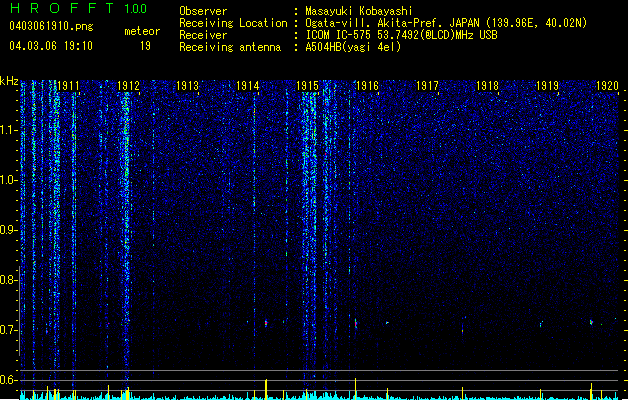The image size is (629, 400).
Task: Click the Receiving antenna label
Action: tap(230, 47)
